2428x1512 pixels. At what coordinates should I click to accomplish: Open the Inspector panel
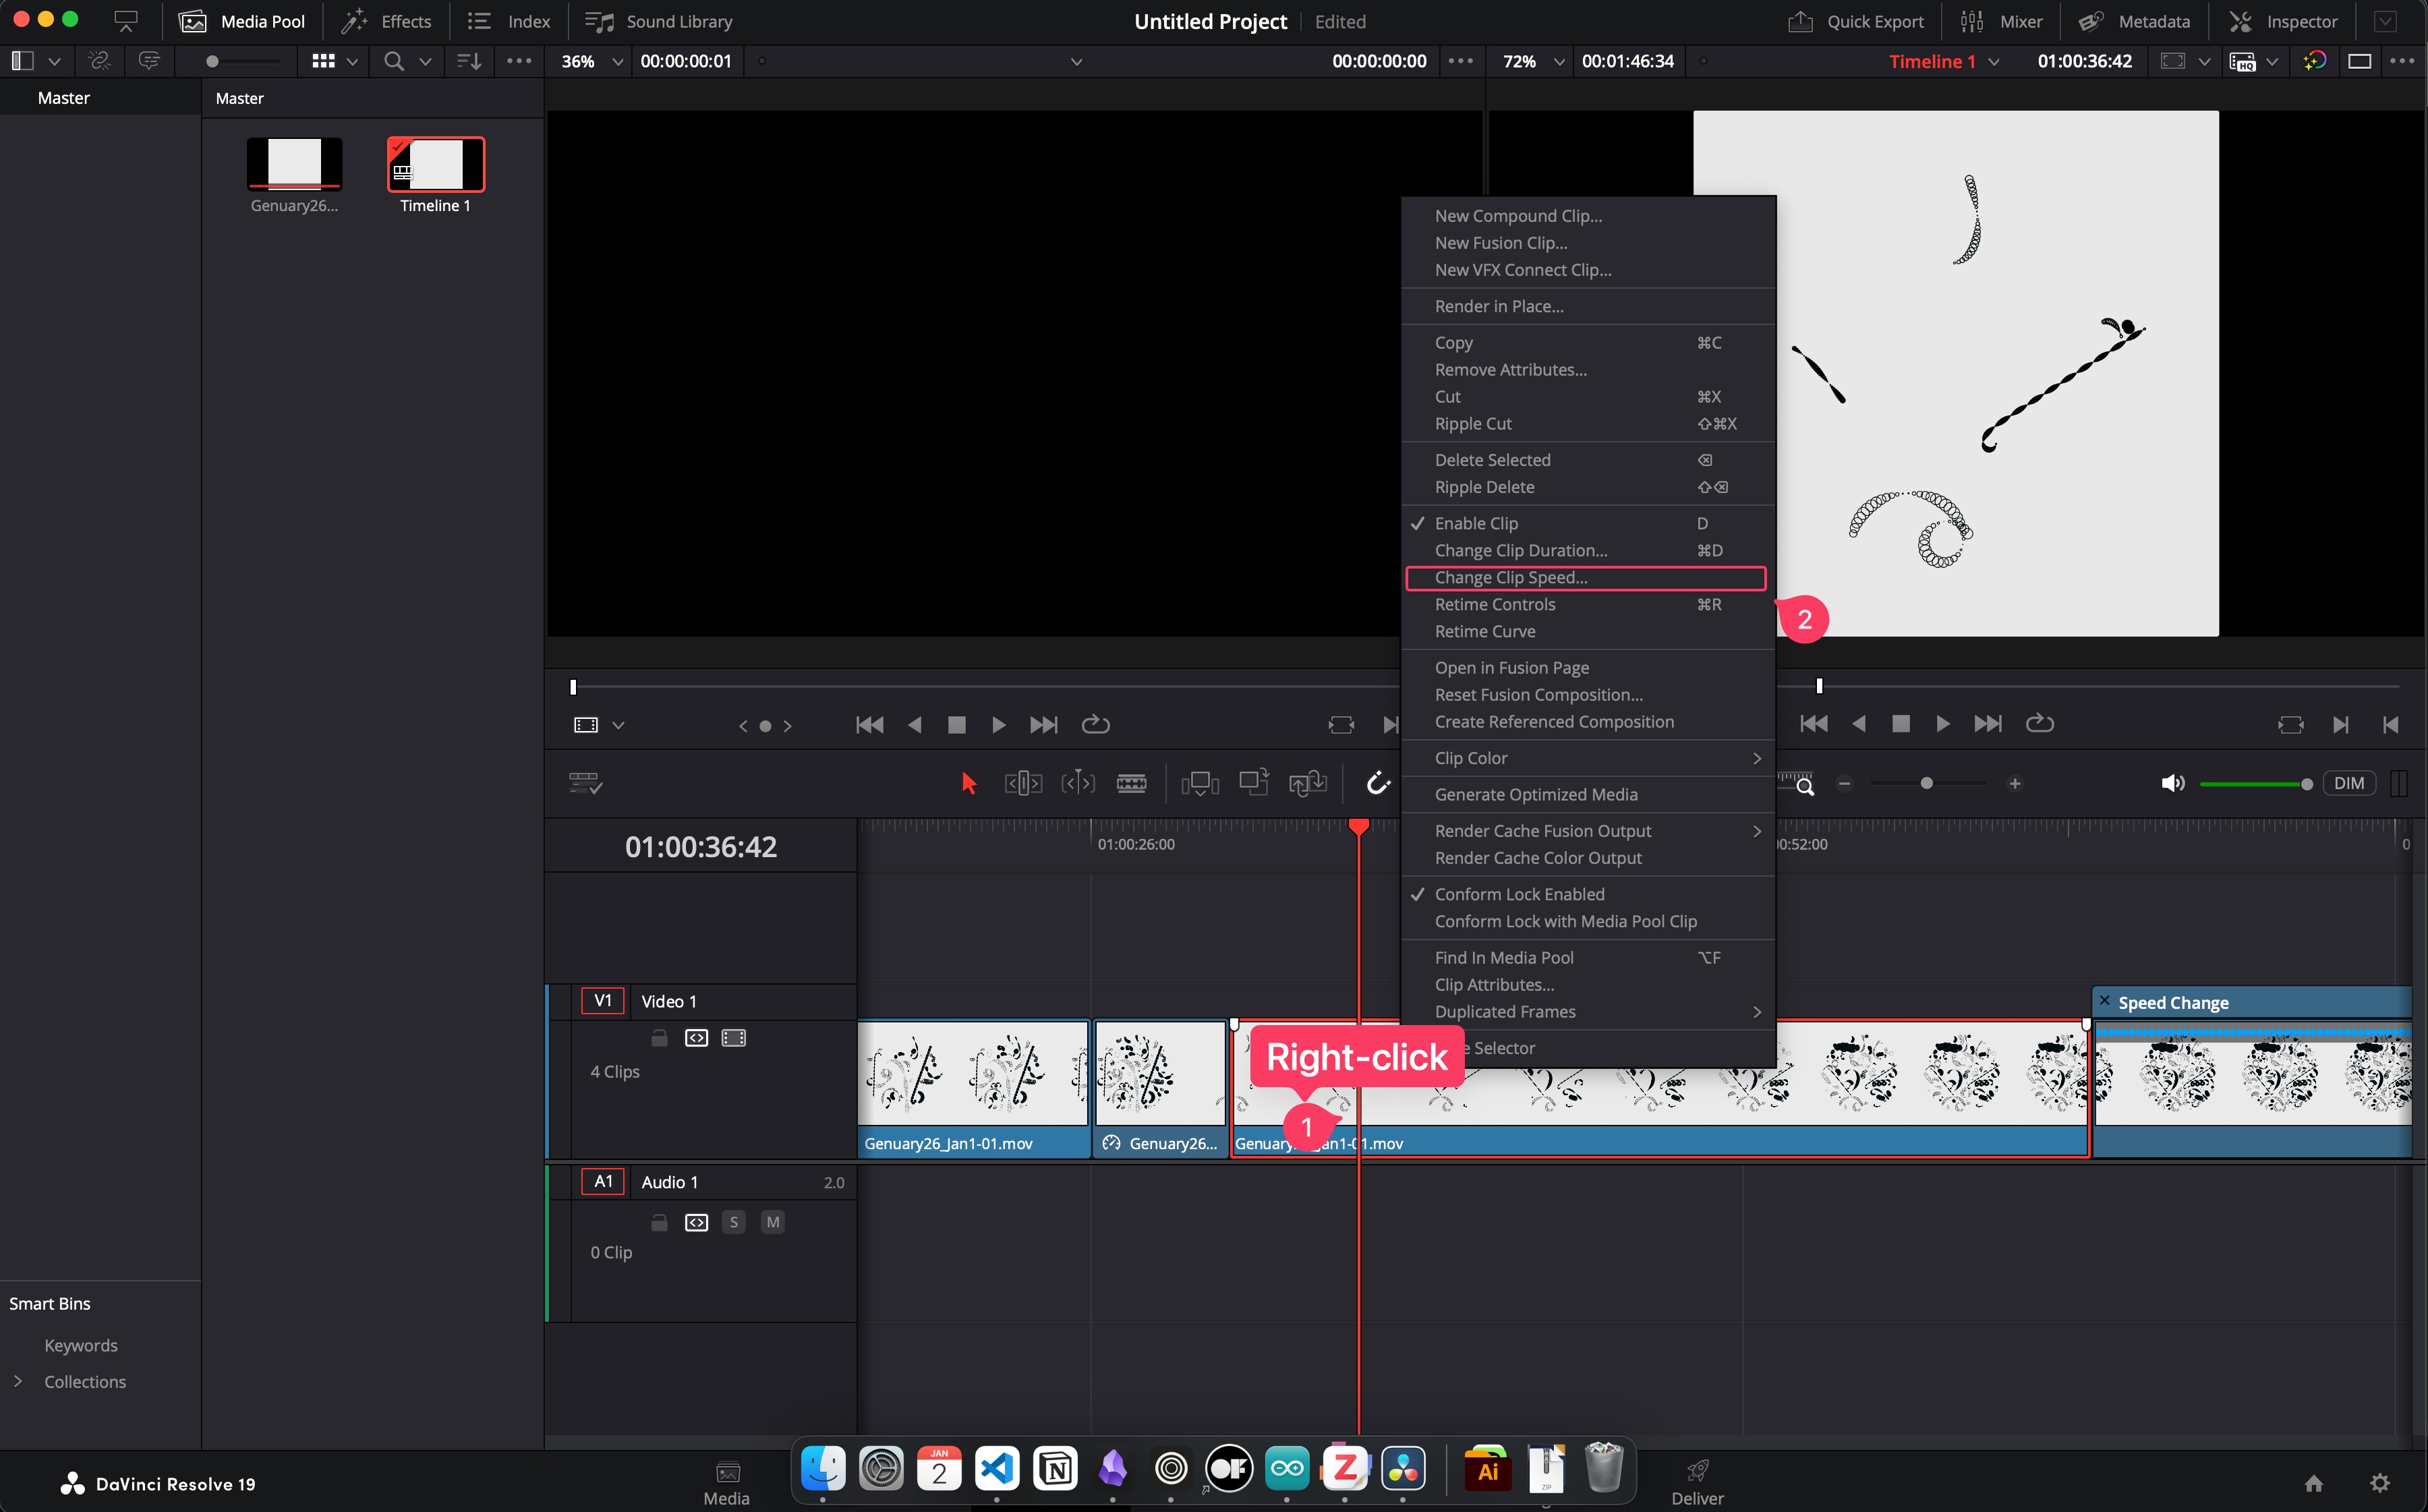(x=2284, y=21)
